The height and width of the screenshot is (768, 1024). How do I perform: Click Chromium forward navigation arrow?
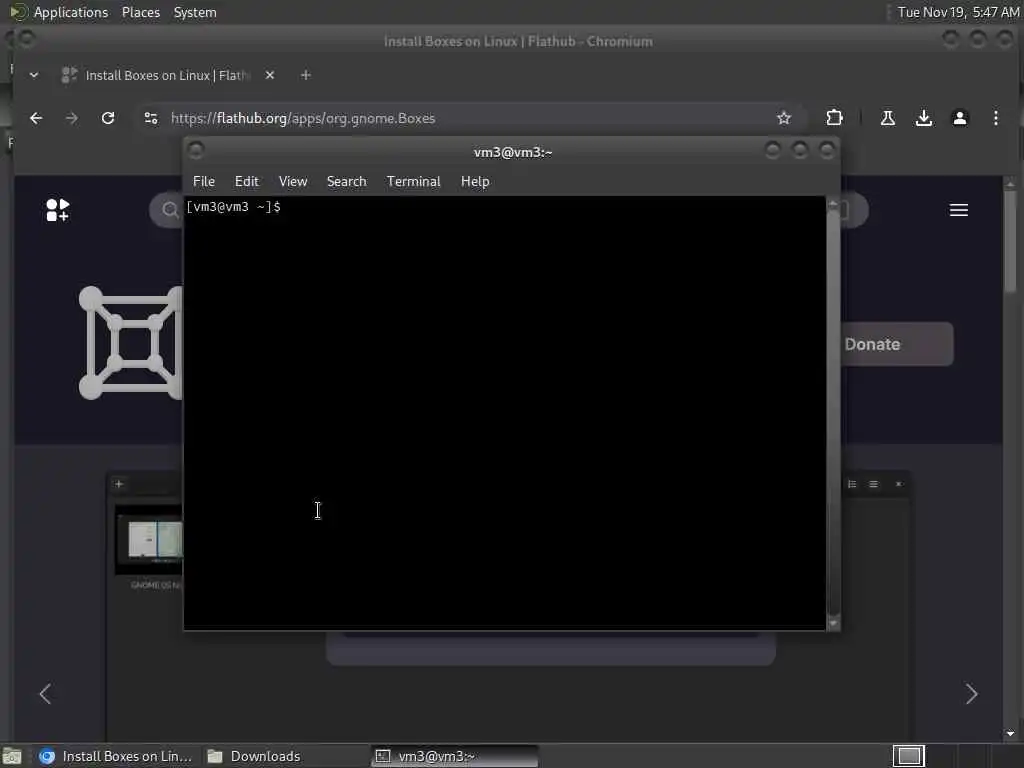point(72,118)
